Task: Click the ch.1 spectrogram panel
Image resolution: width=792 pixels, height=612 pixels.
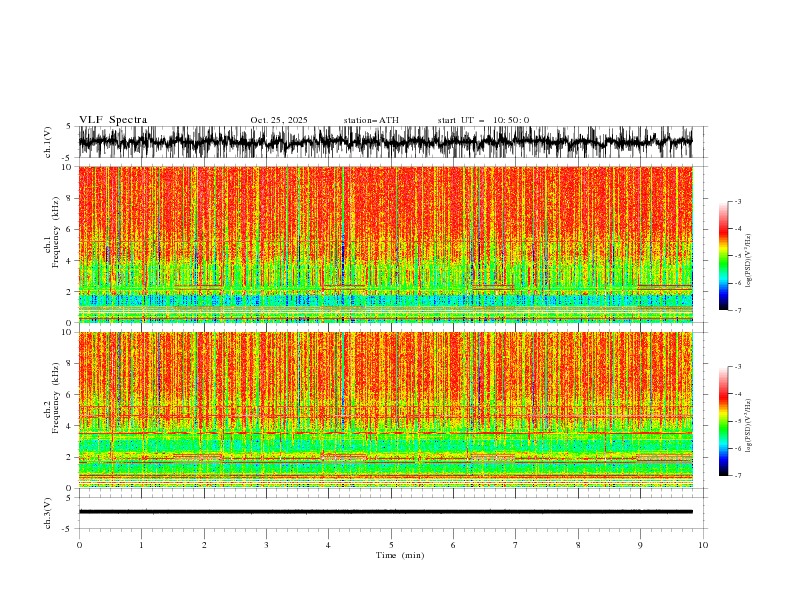Action: [x=385, y=244]
